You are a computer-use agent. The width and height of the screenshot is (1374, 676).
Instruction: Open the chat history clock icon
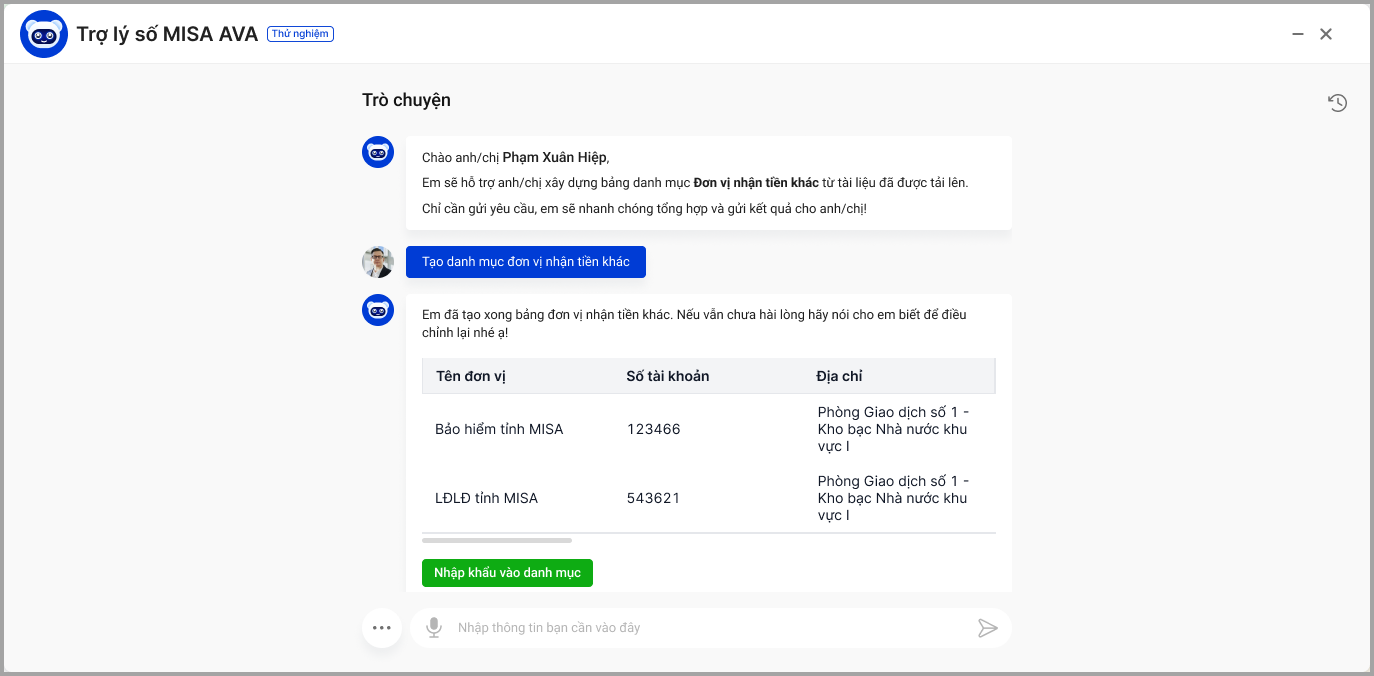coord(1337,102)
